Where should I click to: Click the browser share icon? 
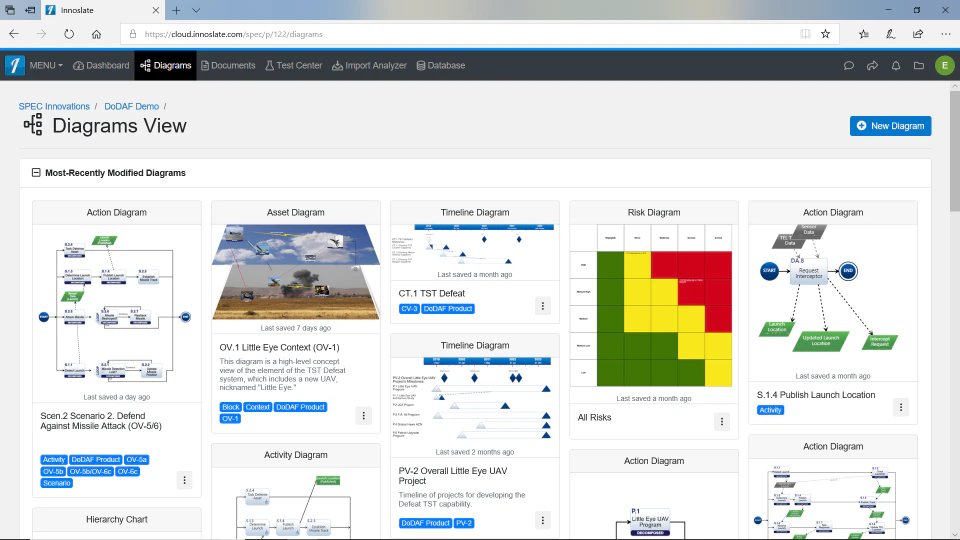pos(918,34)
